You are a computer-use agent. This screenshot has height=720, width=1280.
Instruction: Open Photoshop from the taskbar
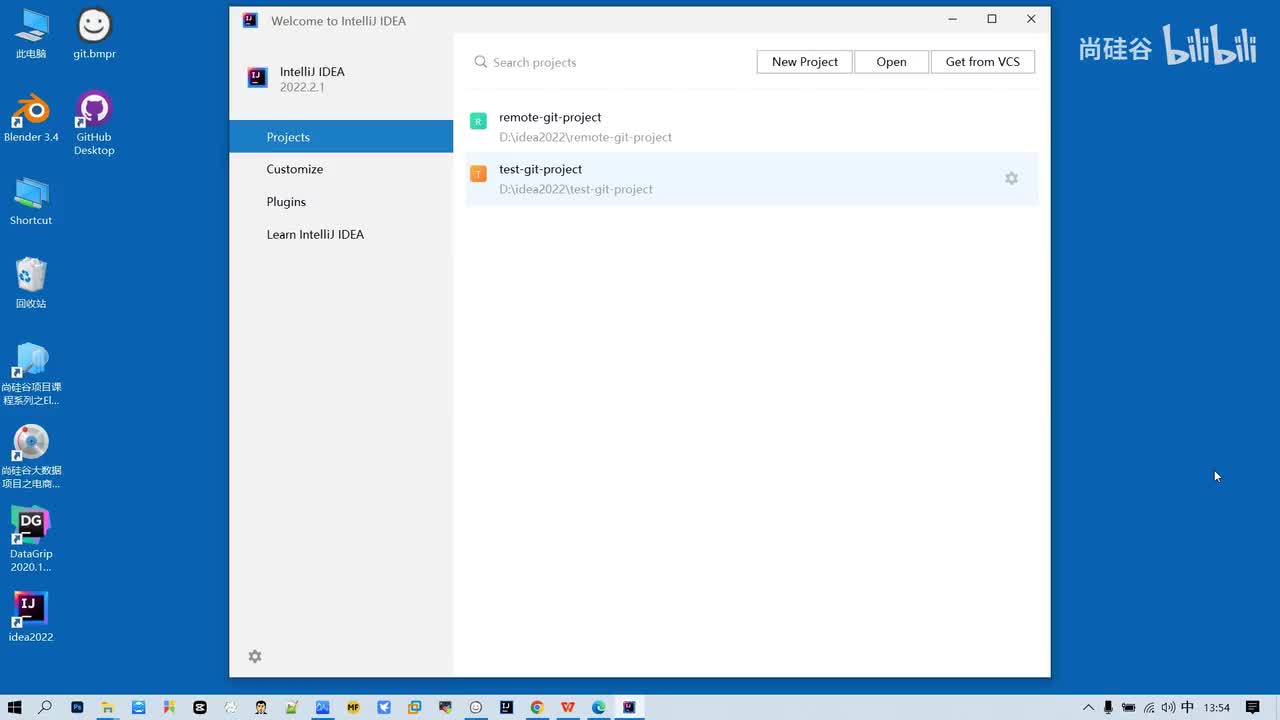click(x=77, y=707)
